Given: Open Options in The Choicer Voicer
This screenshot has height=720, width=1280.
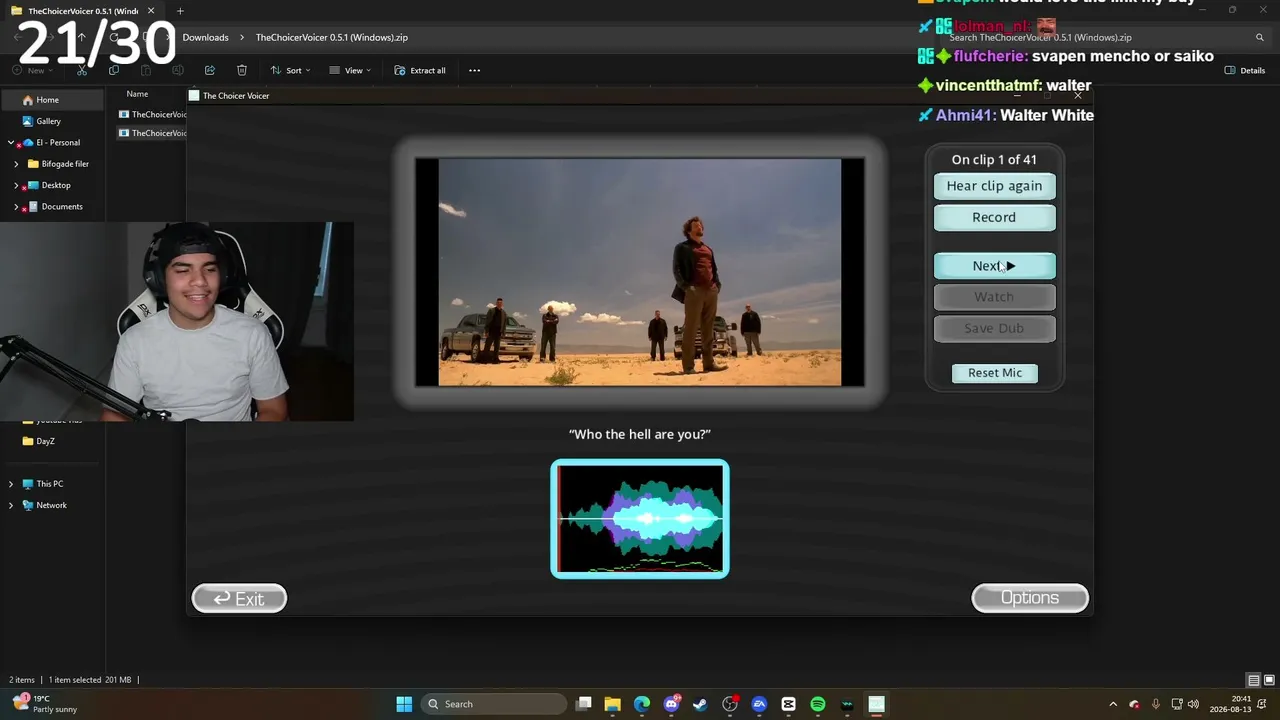Looking at the screenshot, I should [x=1030, y=598].
